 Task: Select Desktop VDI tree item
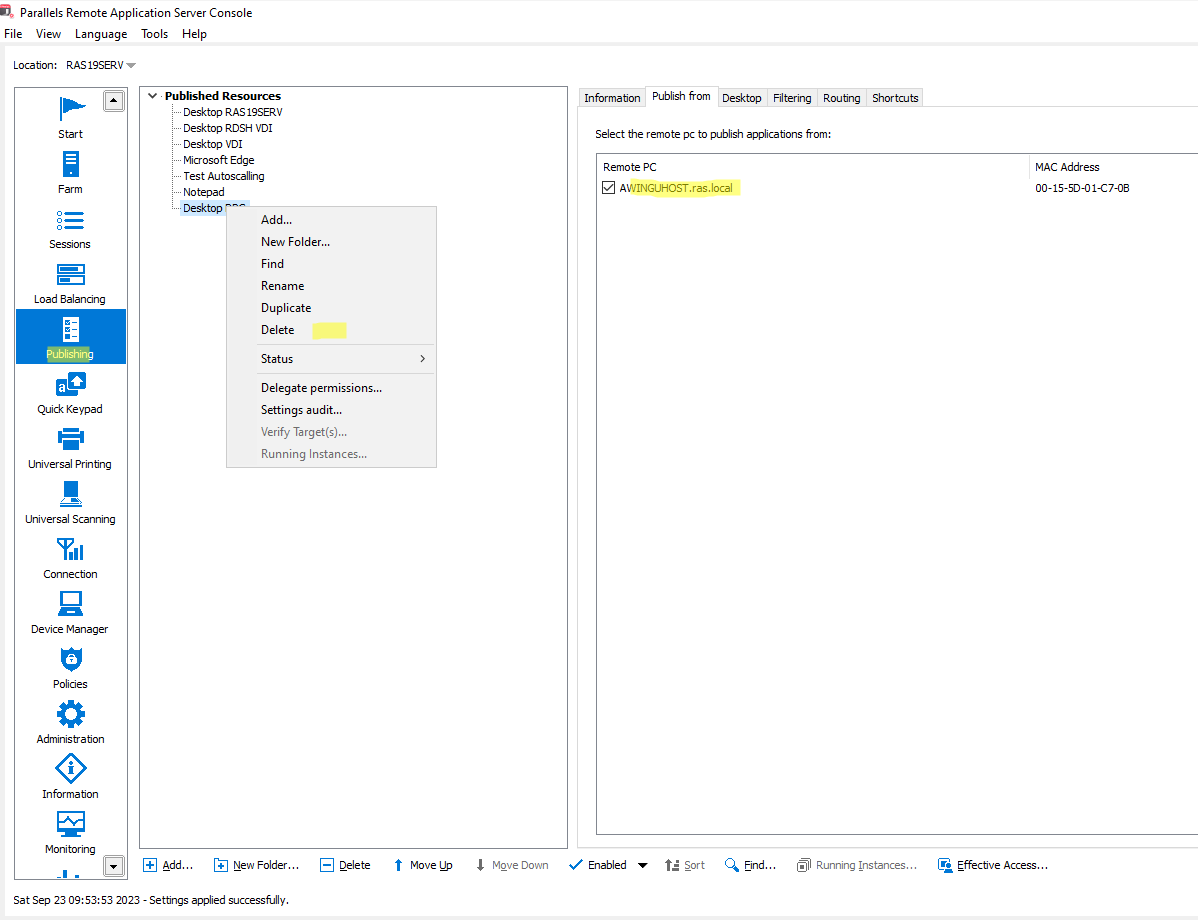(x=212, y=144)
